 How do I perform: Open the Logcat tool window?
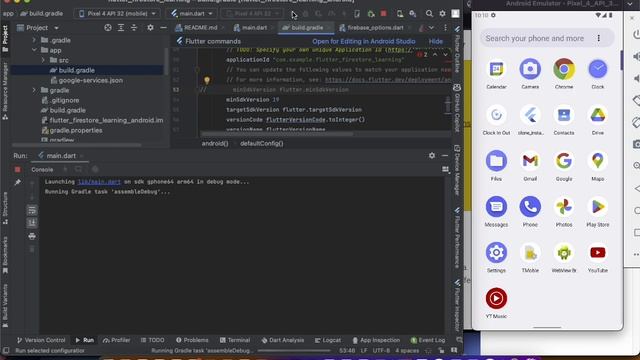tap(328, 340)
